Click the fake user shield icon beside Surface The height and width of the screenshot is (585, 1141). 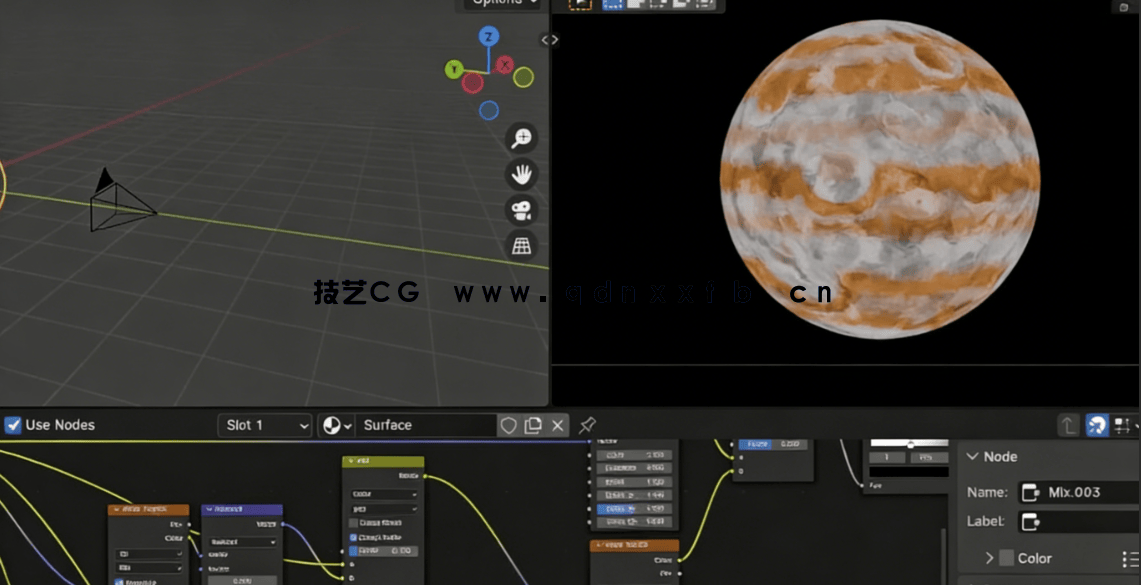509,425
